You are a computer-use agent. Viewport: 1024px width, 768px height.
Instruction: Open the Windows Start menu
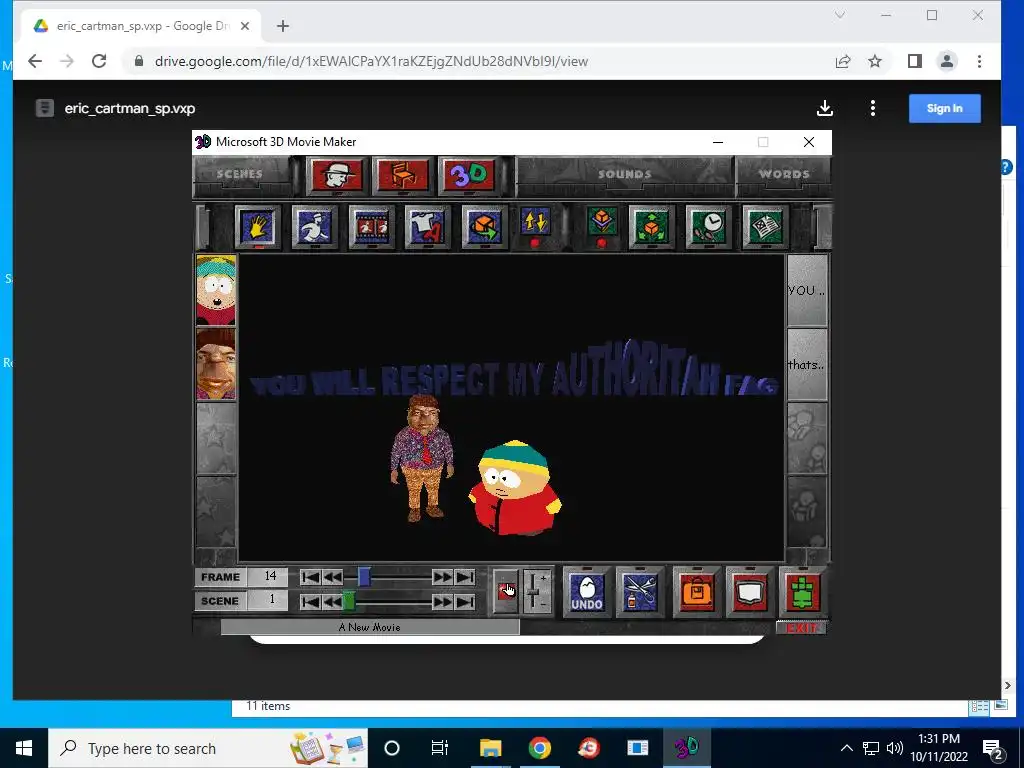pos(24,748)
